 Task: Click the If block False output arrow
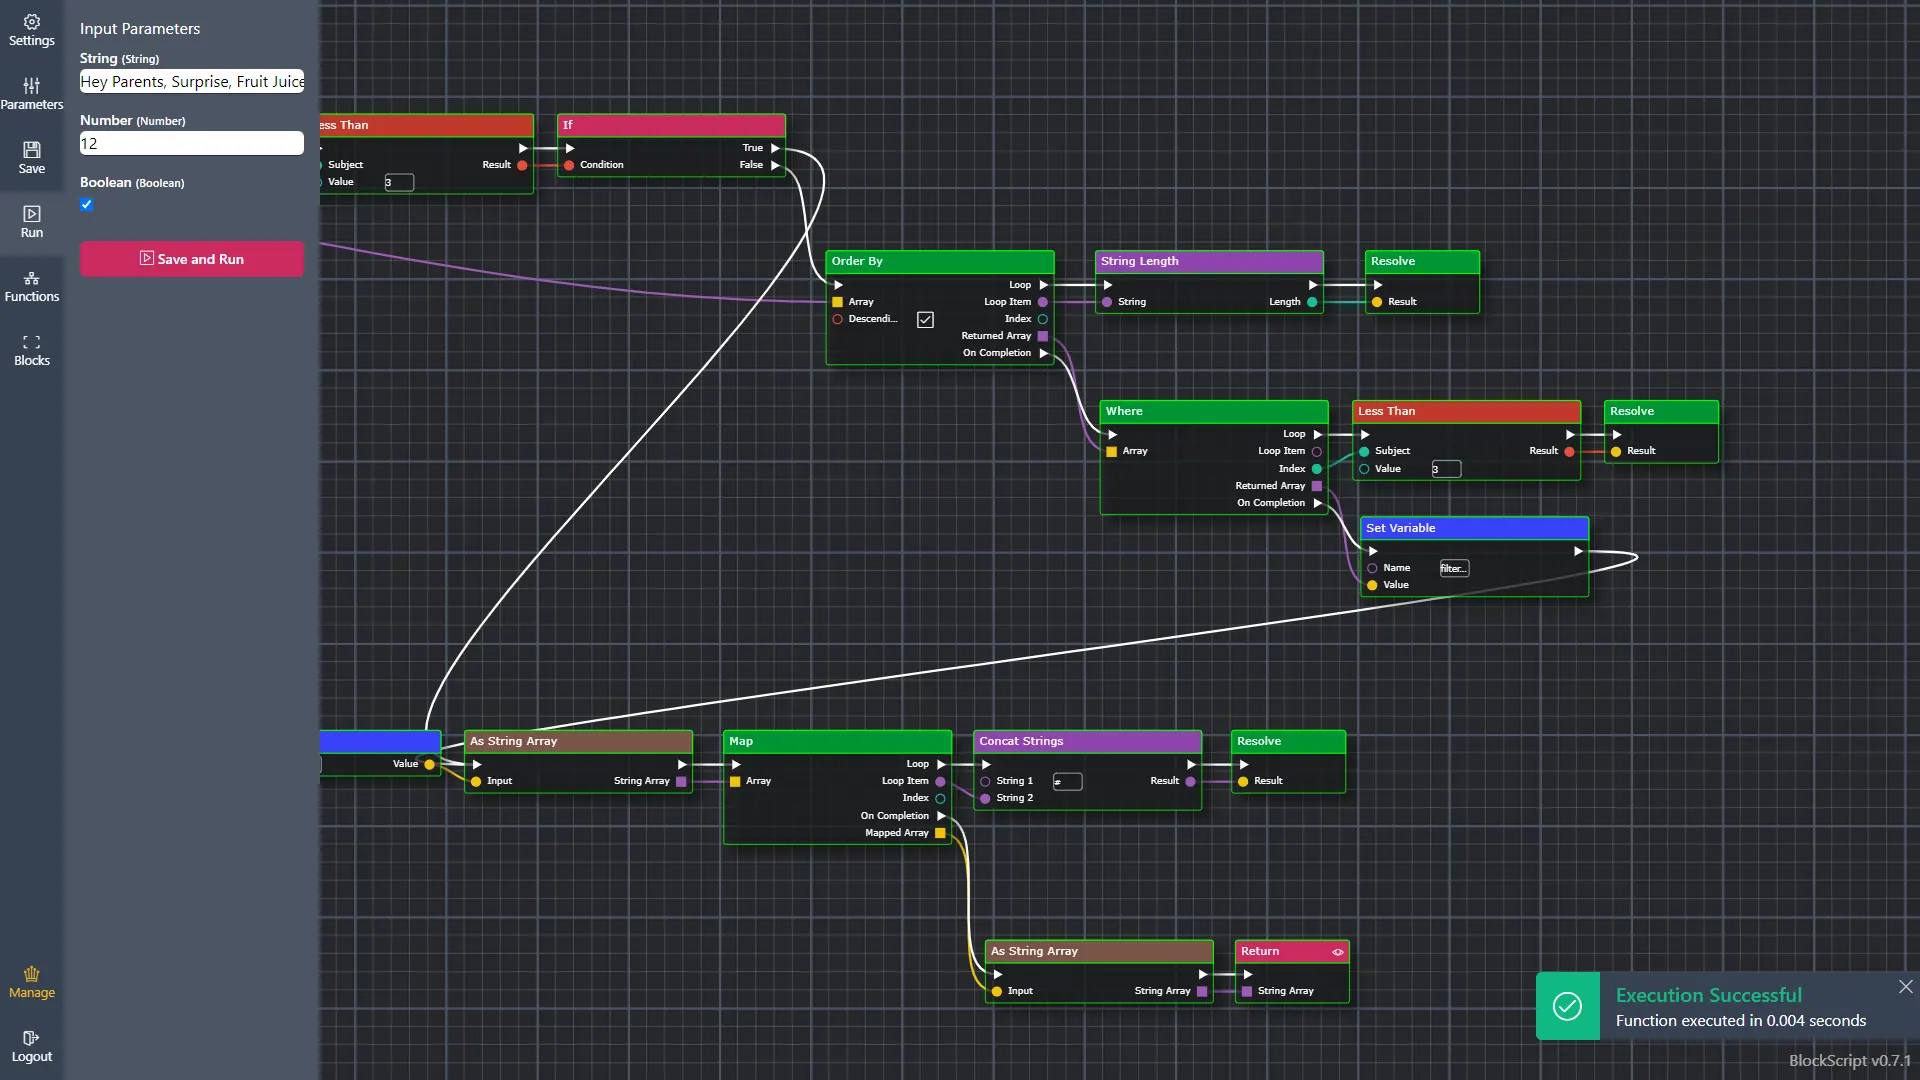coord(775,165)
